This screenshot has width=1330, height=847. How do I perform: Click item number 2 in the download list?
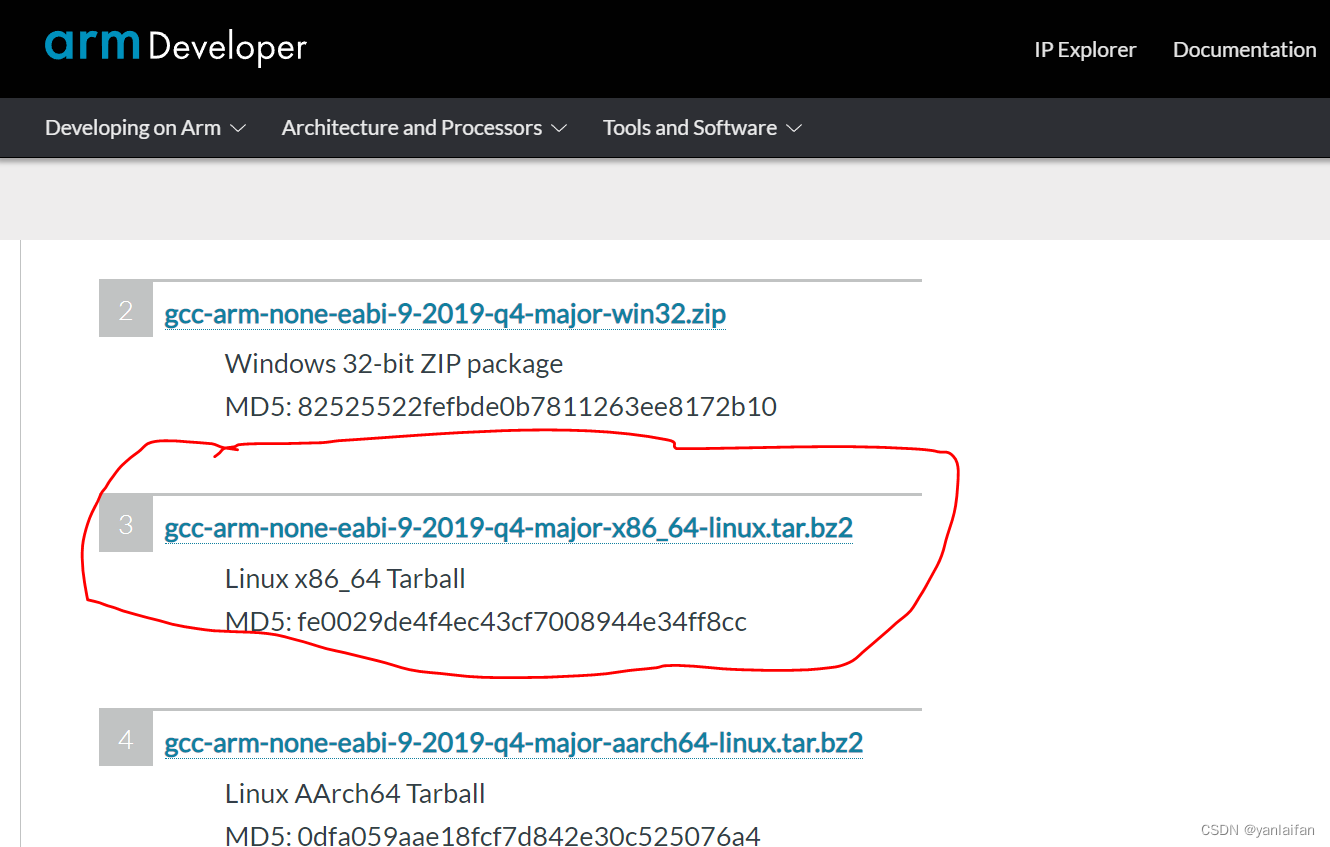125,310
